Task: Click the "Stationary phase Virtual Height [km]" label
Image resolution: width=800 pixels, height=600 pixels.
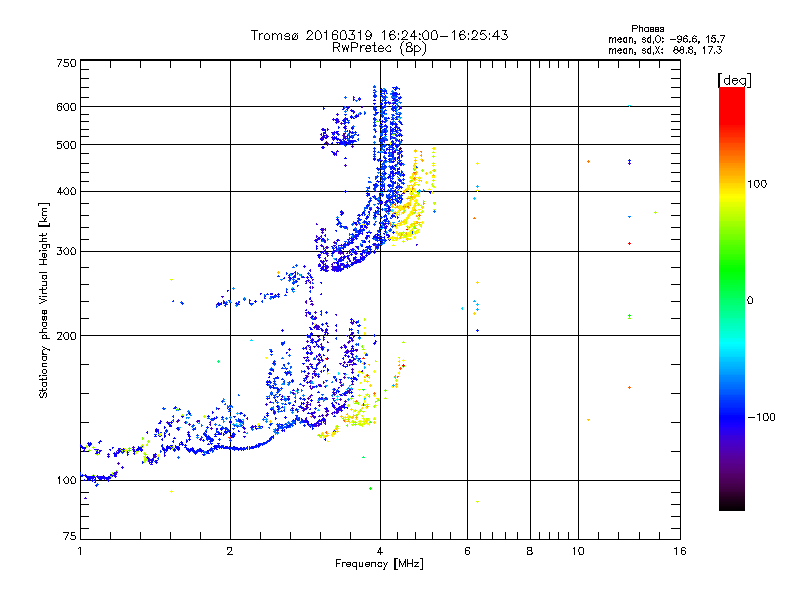Action: click(x=44, y=300)
